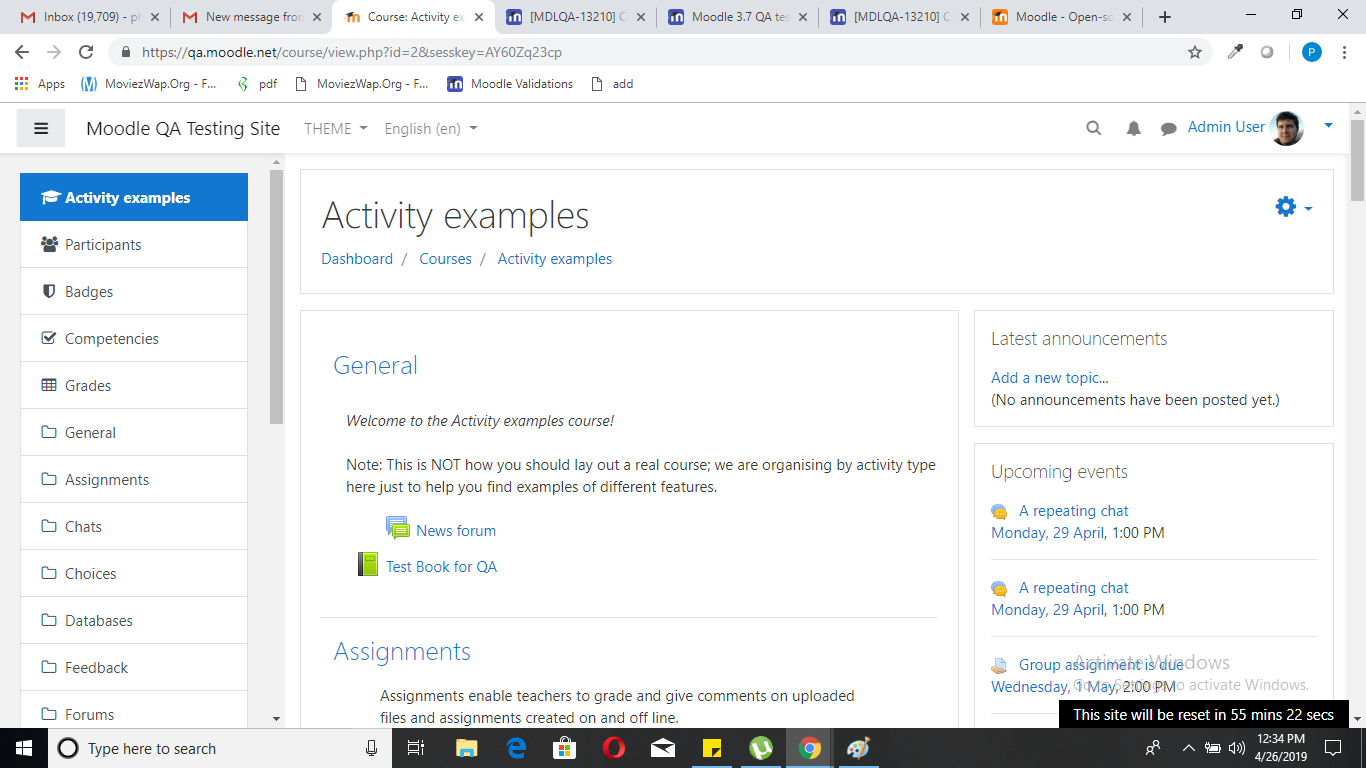This screenshot has height=768, width=1366.
Task: Click the sidebar navigation scrollbar
Action: click(x=277, y=297)
